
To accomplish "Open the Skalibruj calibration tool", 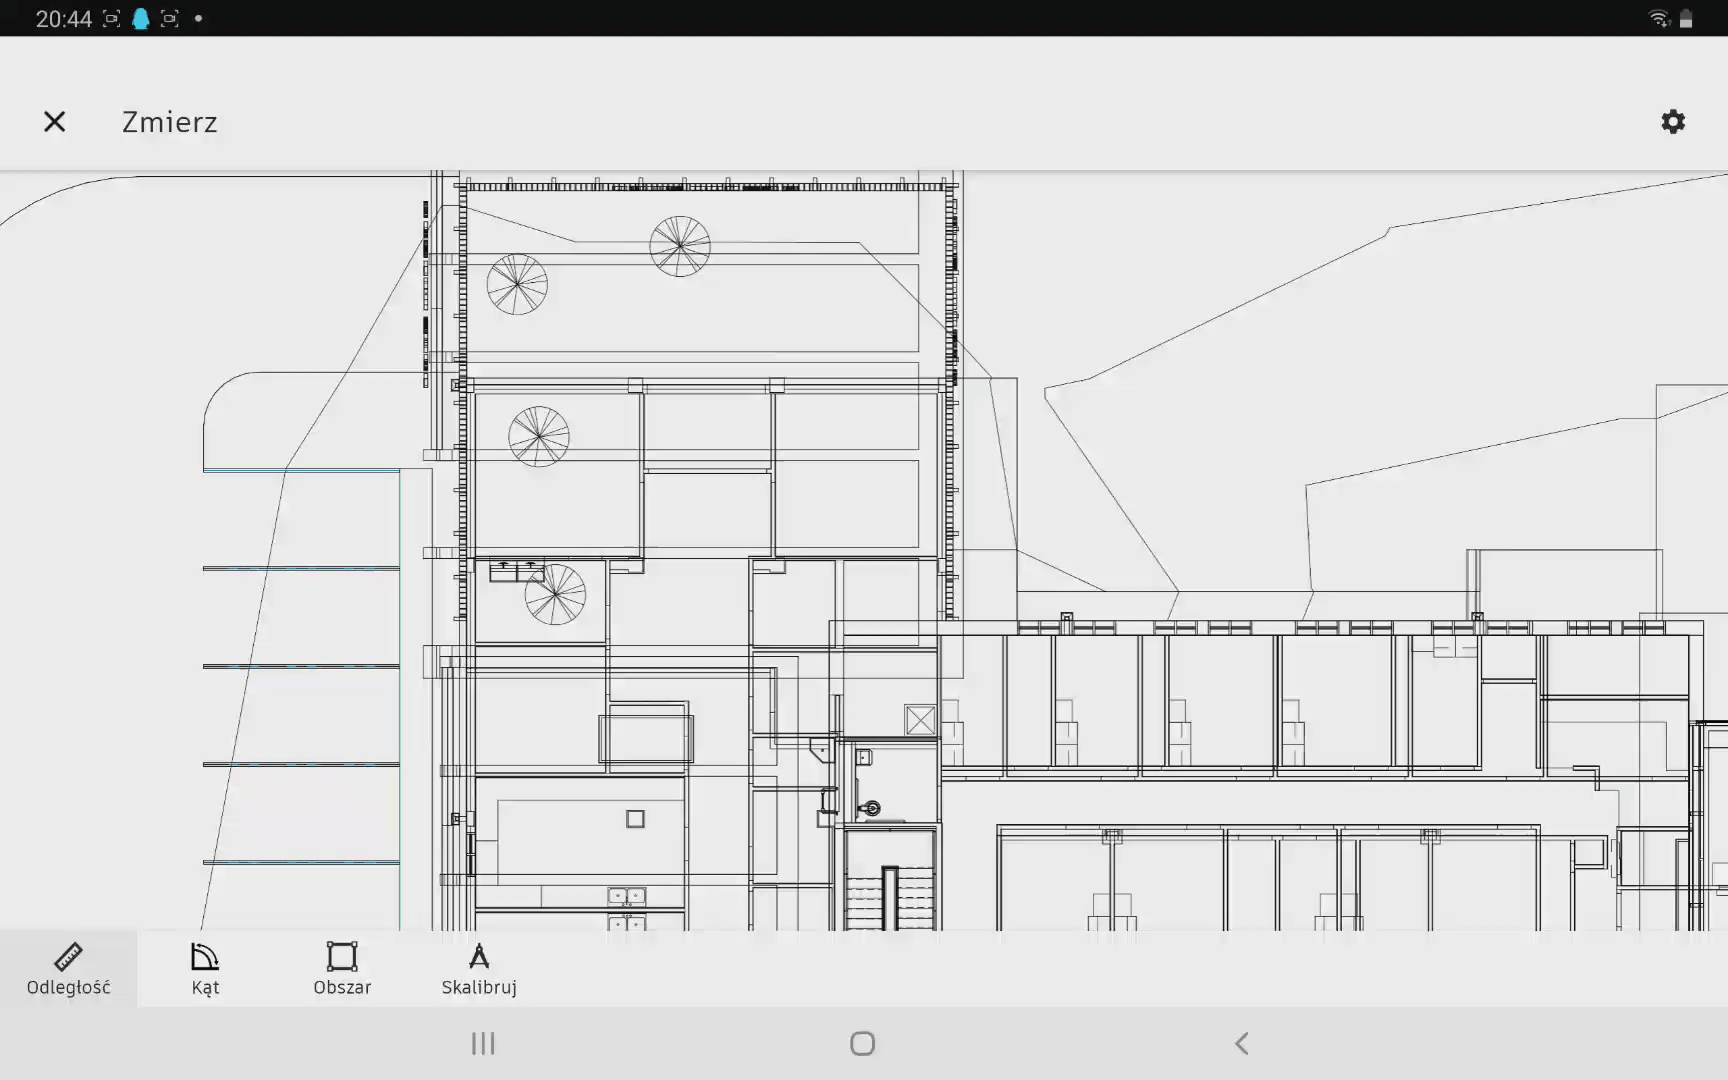I will [479, 969].
